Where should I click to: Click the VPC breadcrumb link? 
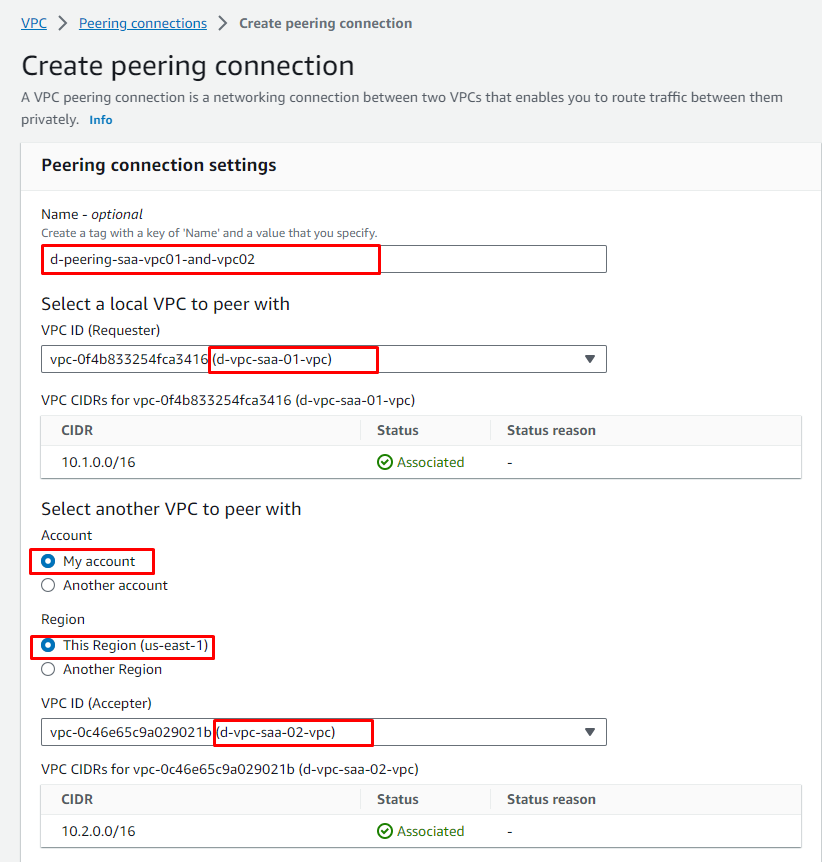[34, 23]
